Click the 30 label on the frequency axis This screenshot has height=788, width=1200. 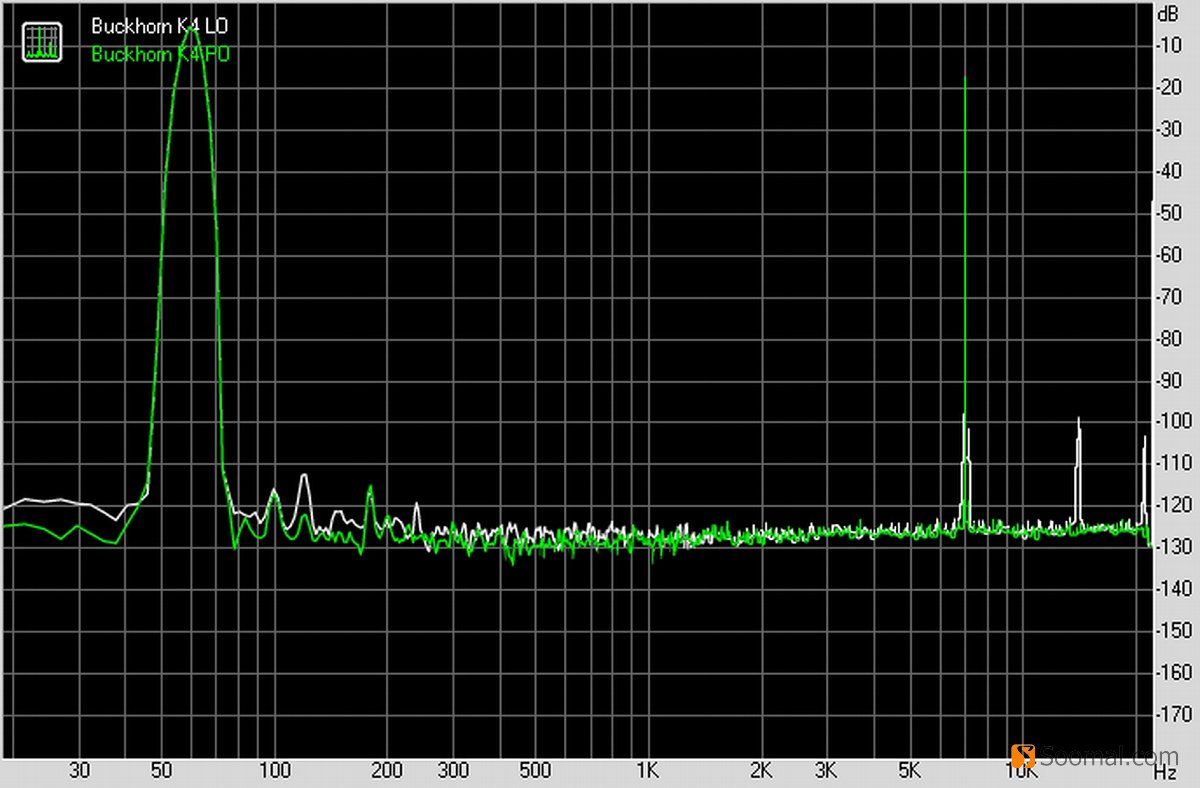tap(80, 771)
